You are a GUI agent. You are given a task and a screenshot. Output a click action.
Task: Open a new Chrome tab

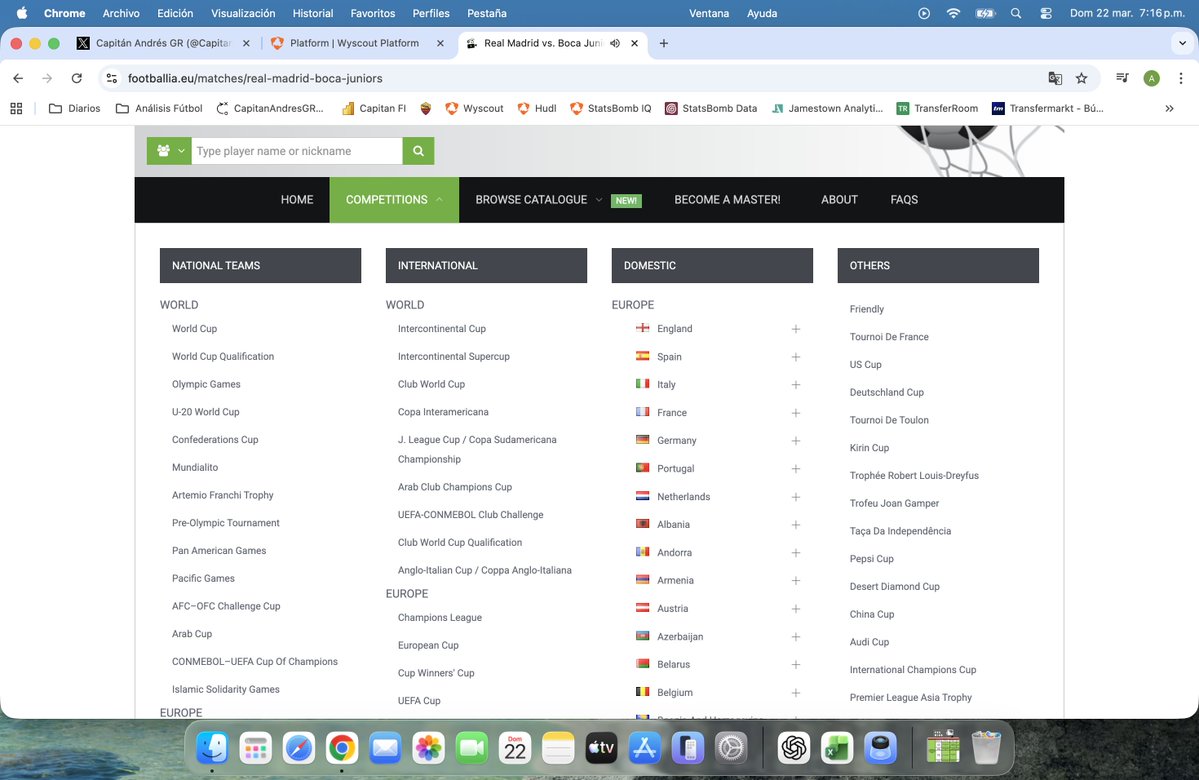click(664, 44)
